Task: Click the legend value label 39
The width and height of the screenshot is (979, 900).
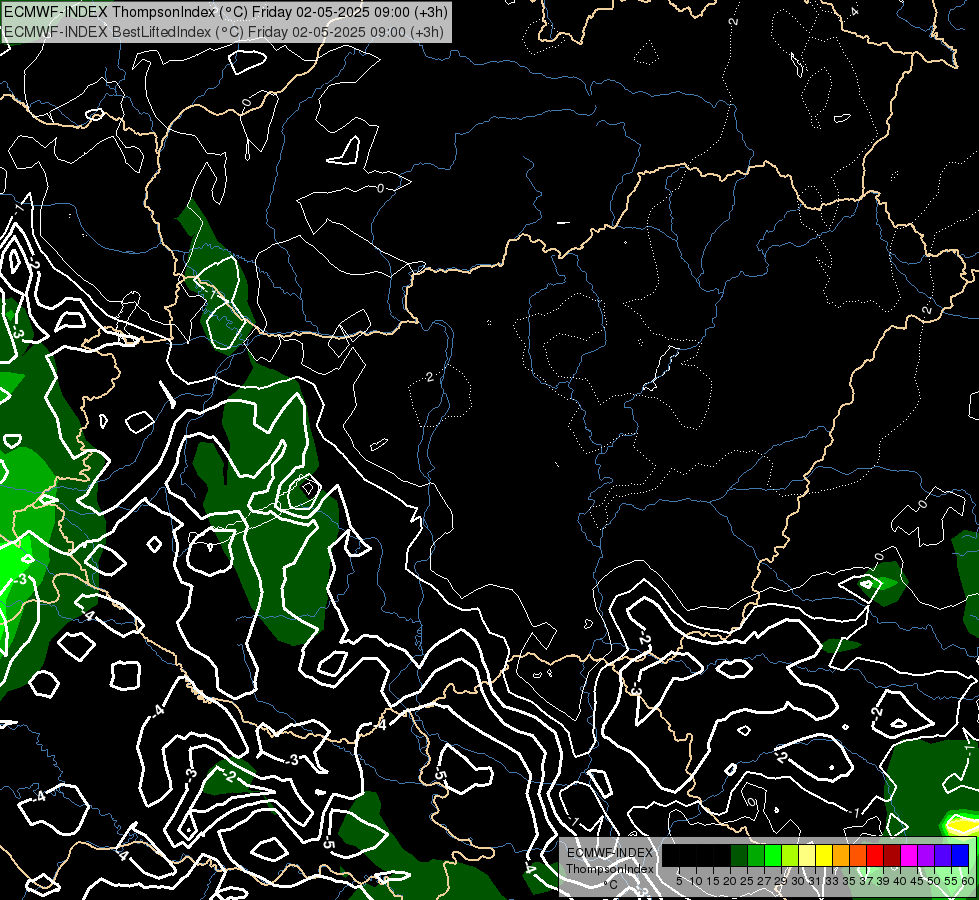Action: point(883,881)
